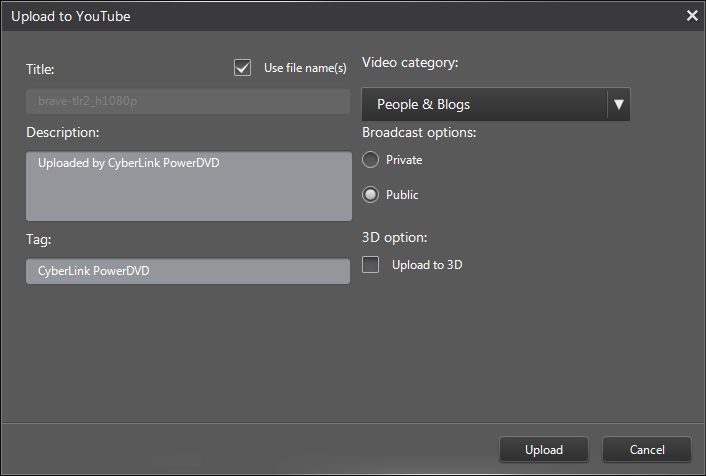Open the People & Blogs combo box

tap(484, 104)
